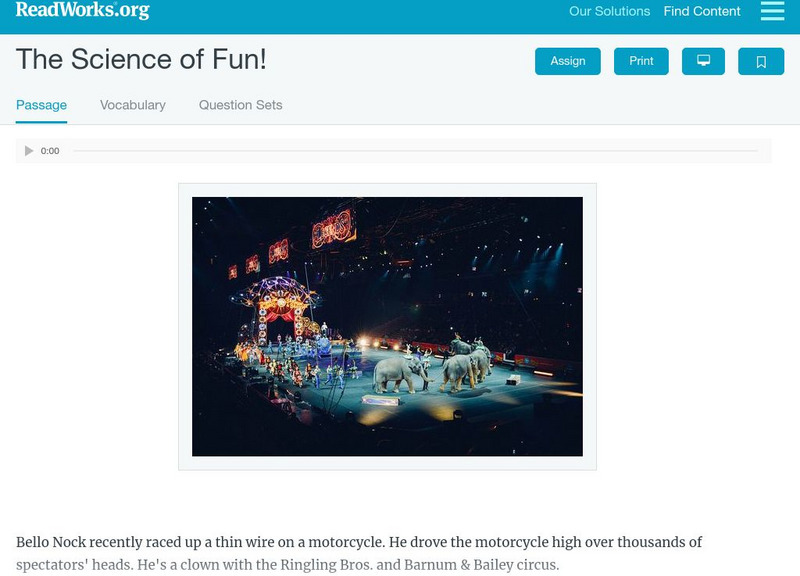Click the circus photo thumbnail
800x576 pixels.
pyautogui.click(x=387, y=326)
